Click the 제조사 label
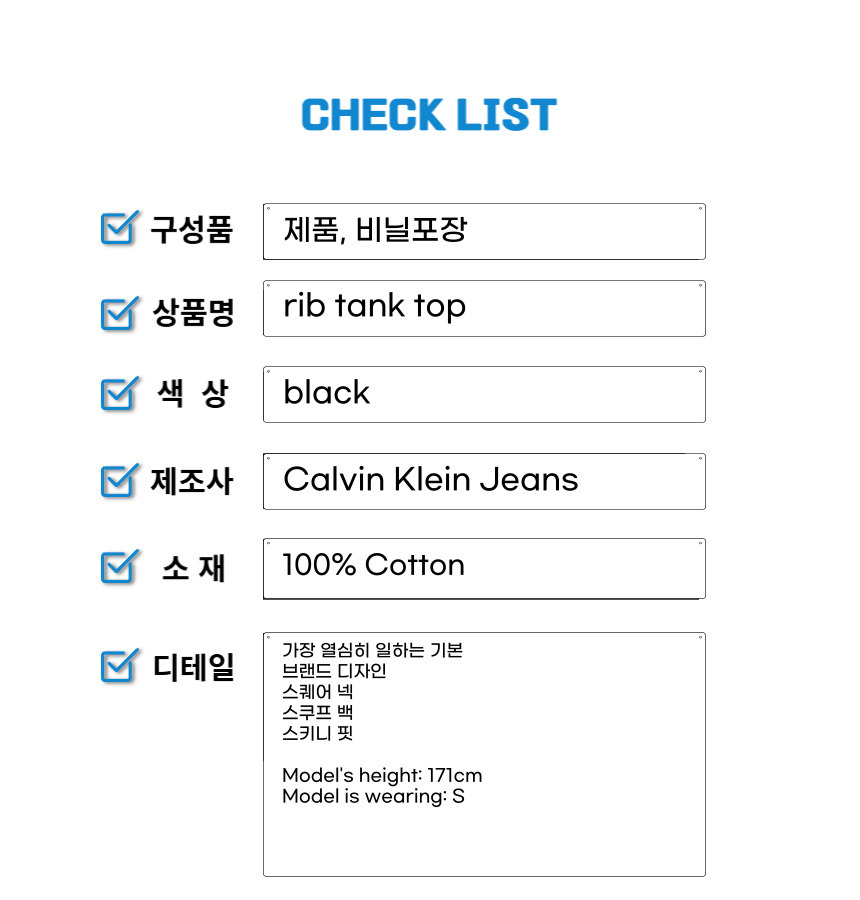The image size is (860, 900). pyautogui.click(x=192, y=482)
